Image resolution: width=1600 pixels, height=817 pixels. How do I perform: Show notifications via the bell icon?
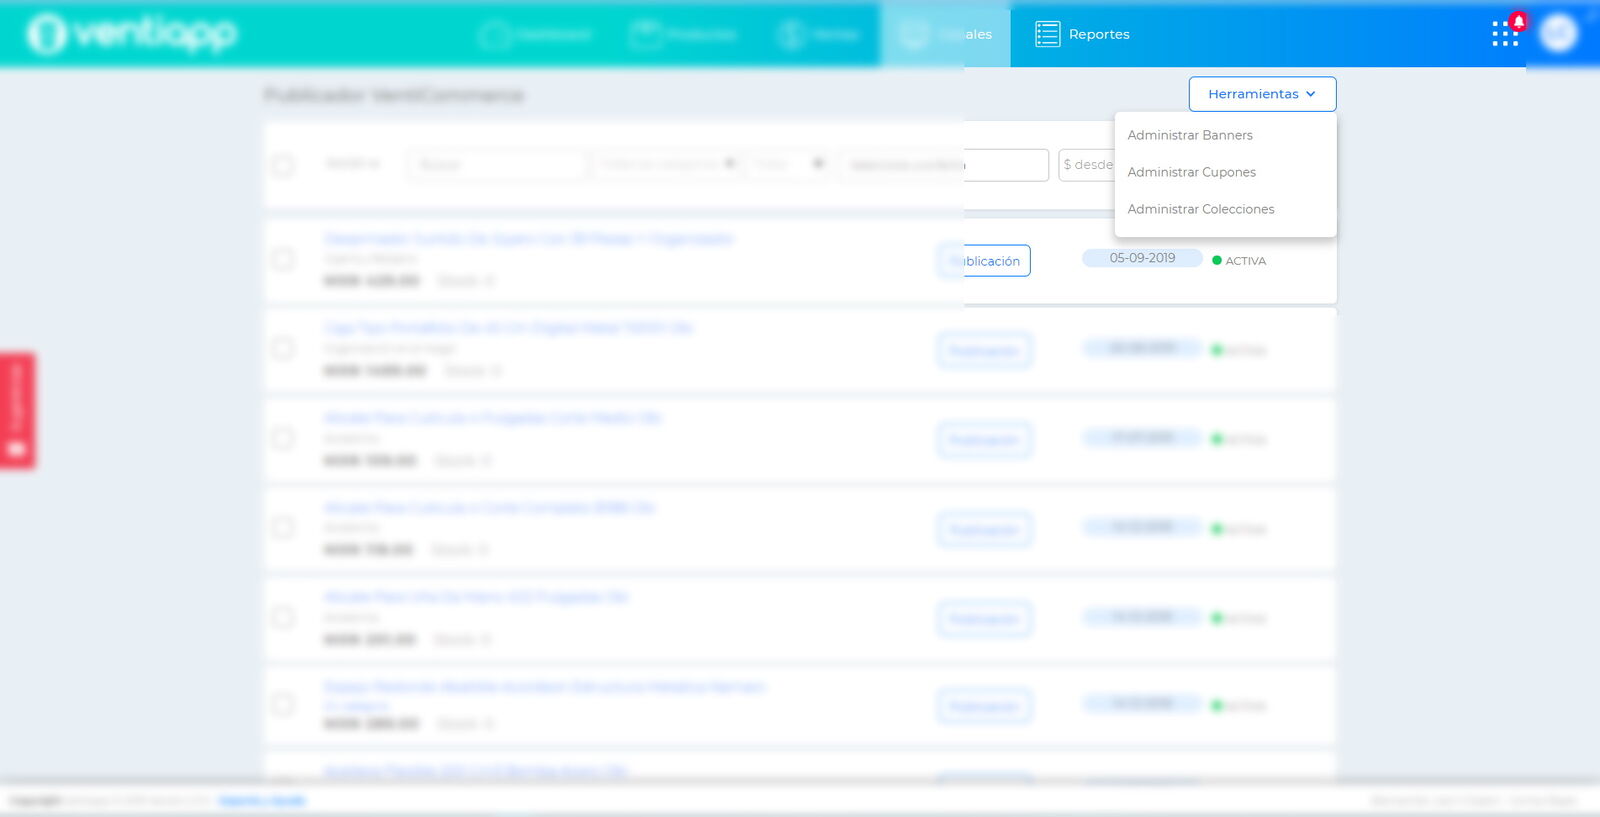coord(1519,21)
